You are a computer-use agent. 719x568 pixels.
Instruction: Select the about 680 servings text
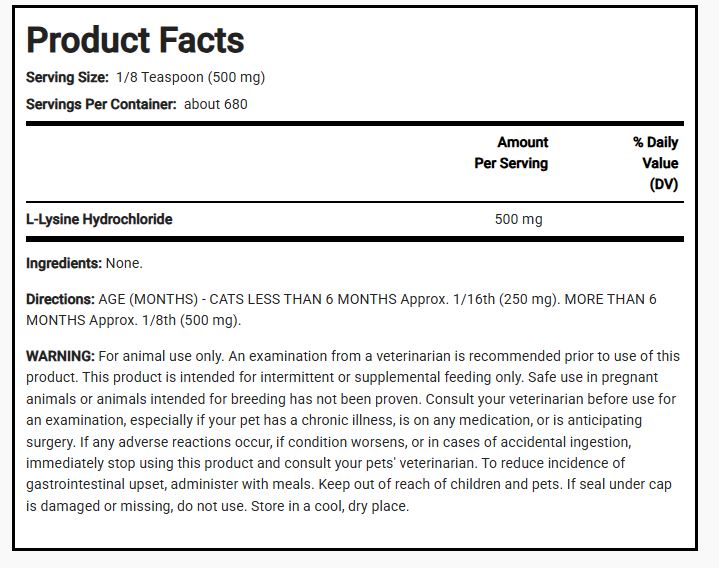(216, 104)
